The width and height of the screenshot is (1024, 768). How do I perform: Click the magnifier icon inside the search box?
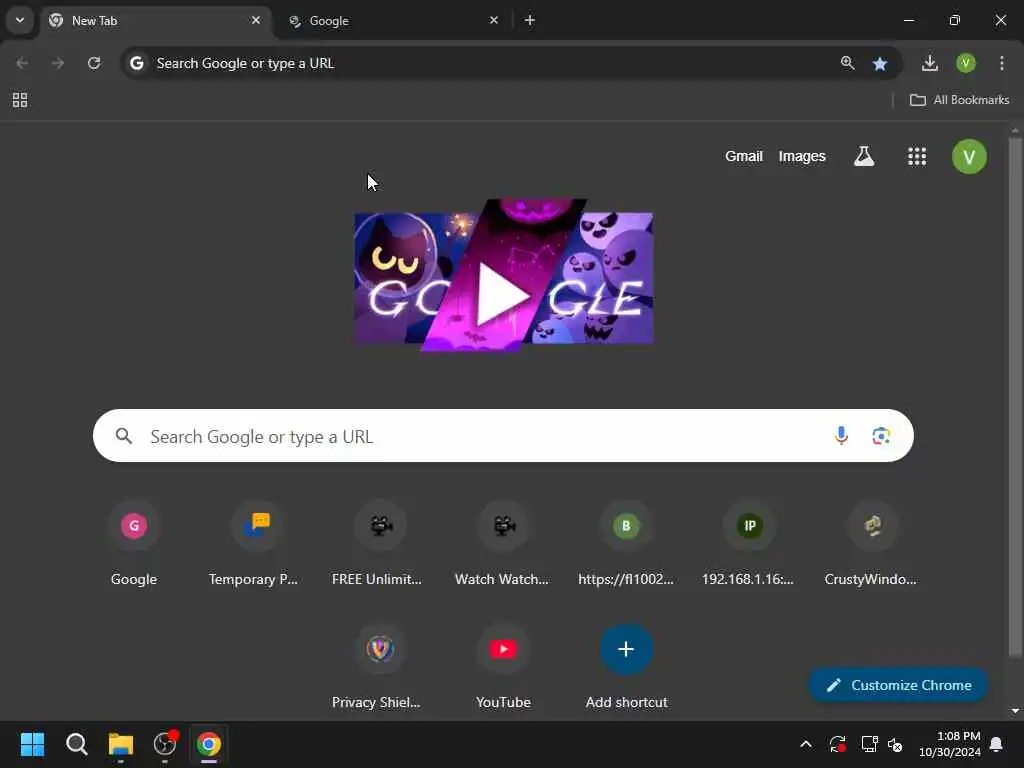tap(124, 436)
